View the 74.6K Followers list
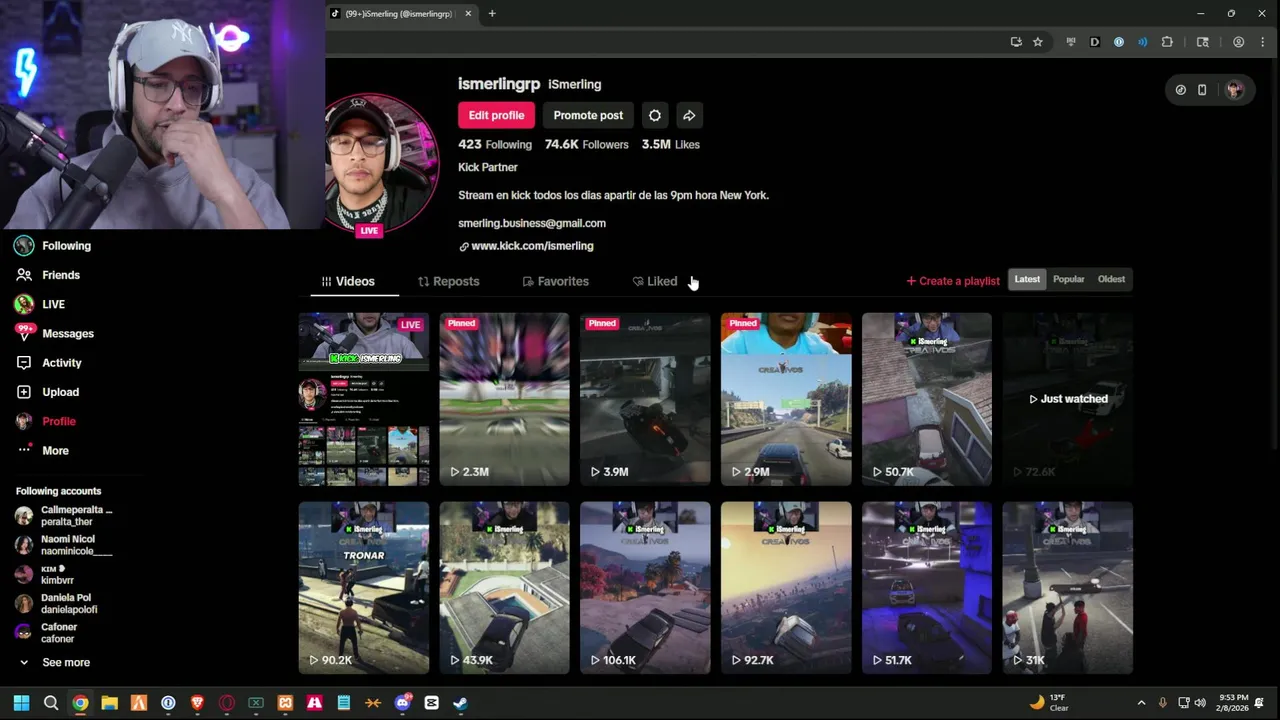 (586, 145)
